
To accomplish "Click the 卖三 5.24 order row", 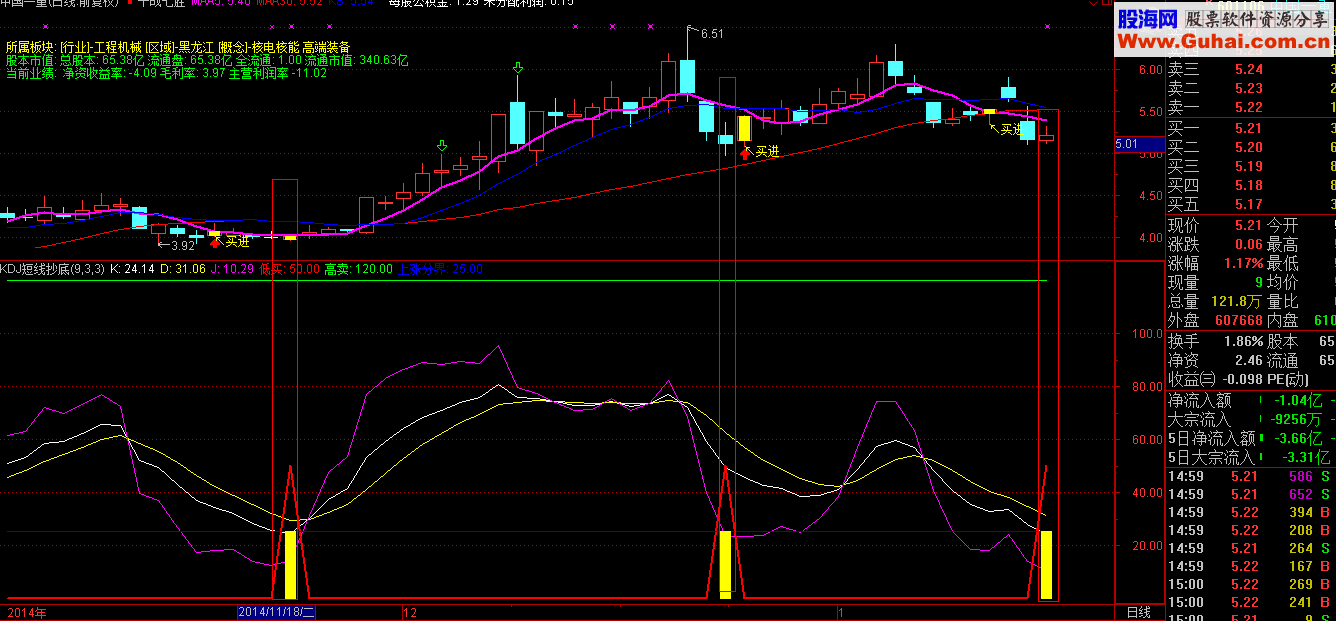I will pos(1250,69).
